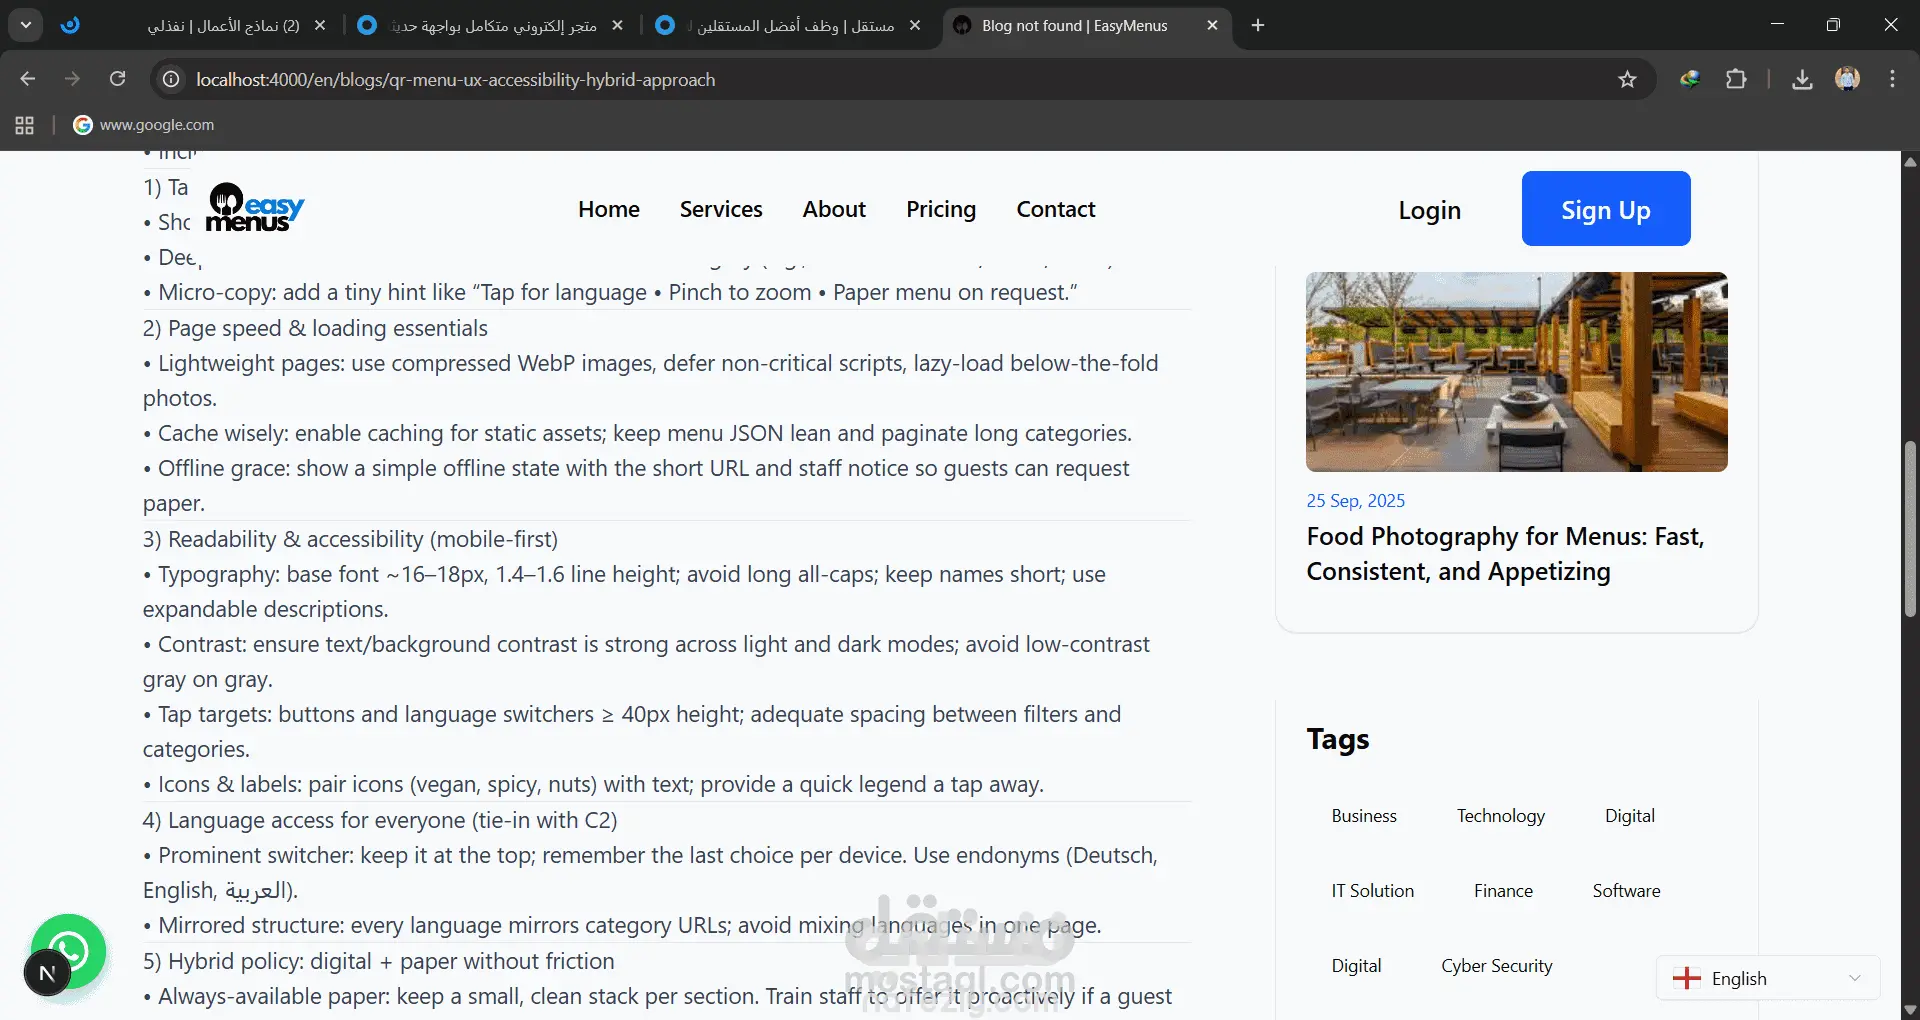
Task: Click the page vertical scrollbar thumb
Action: [x=1910, y=528]
